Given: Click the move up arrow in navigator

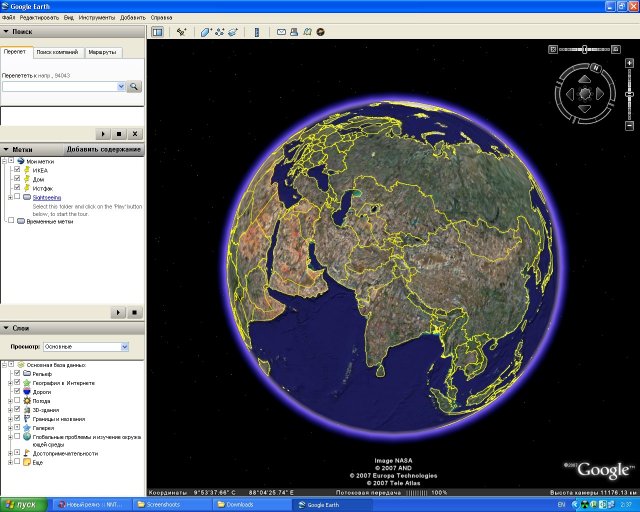Looking at the screenshot, I should click(x=584, y=79).
